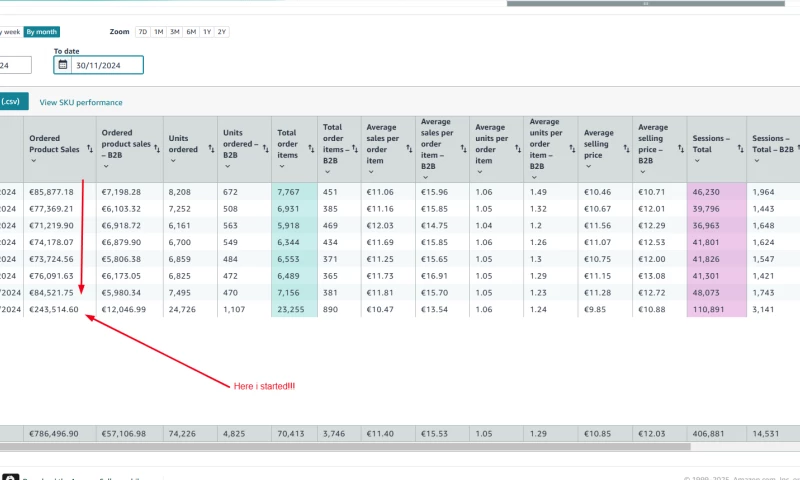
Task: Expand chevron under Sessions – Total header
Action: [697, 161]
